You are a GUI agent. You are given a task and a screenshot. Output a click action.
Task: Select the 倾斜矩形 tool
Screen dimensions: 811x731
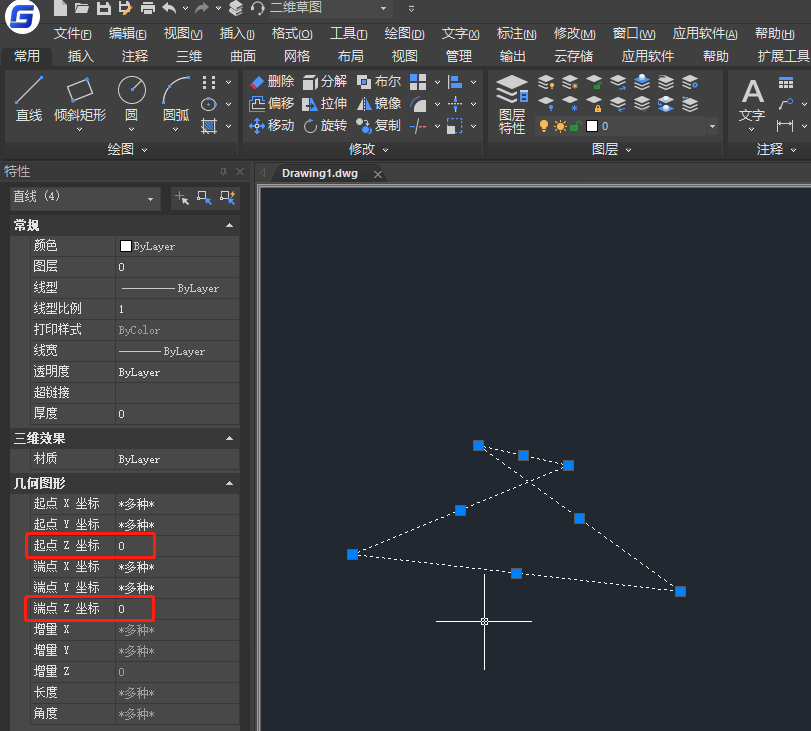pos(80,99)
